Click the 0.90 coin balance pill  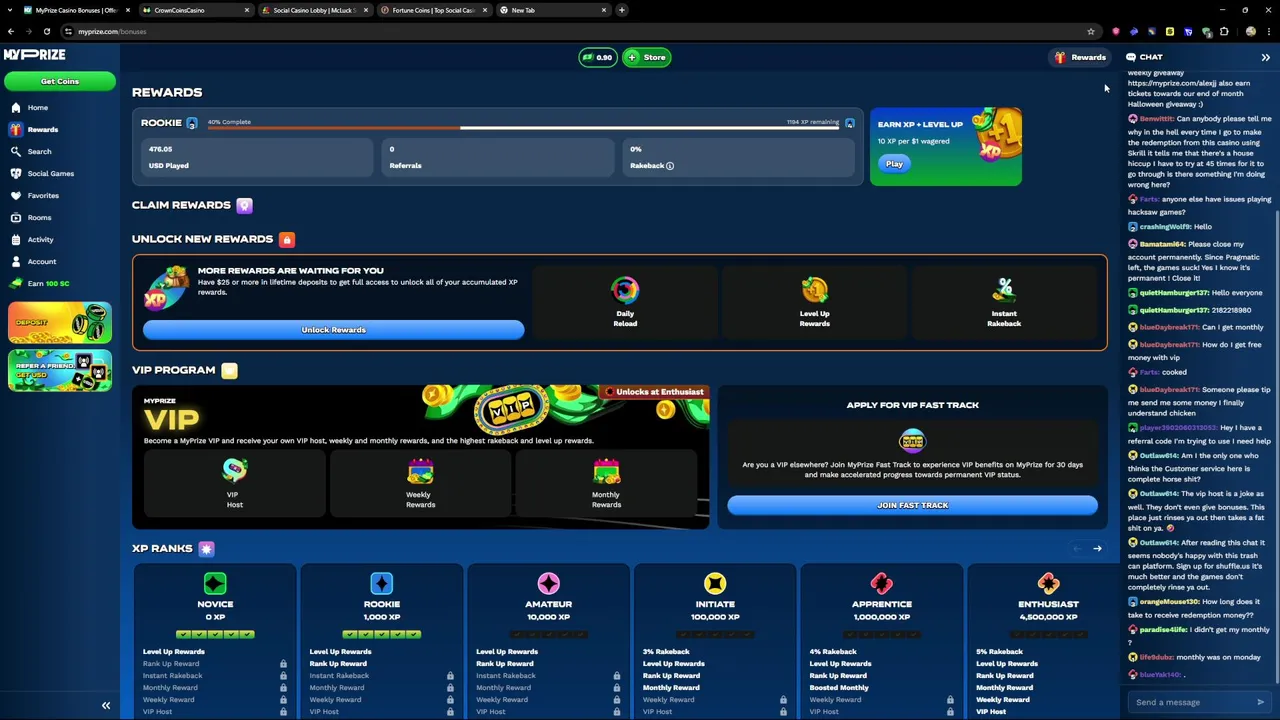point(597,57)
